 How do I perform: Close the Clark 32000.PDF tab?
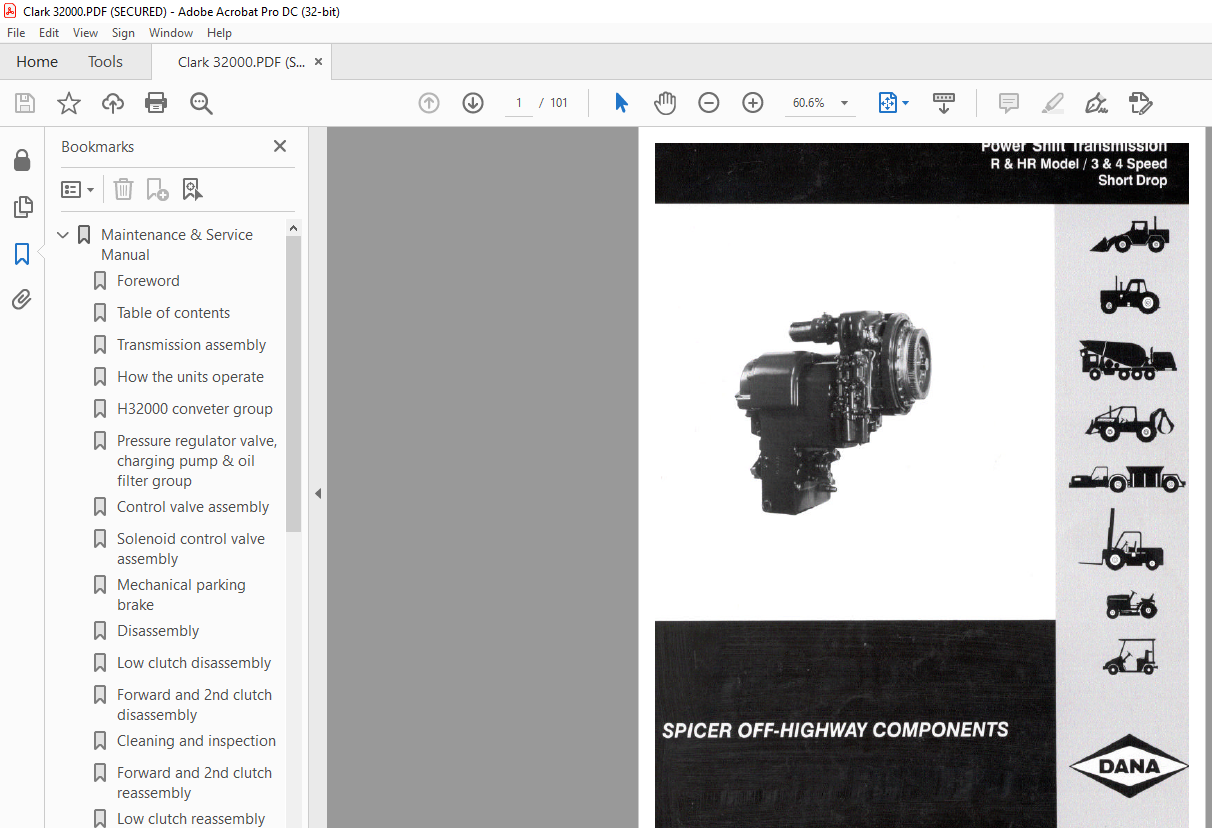coord(318,62)
